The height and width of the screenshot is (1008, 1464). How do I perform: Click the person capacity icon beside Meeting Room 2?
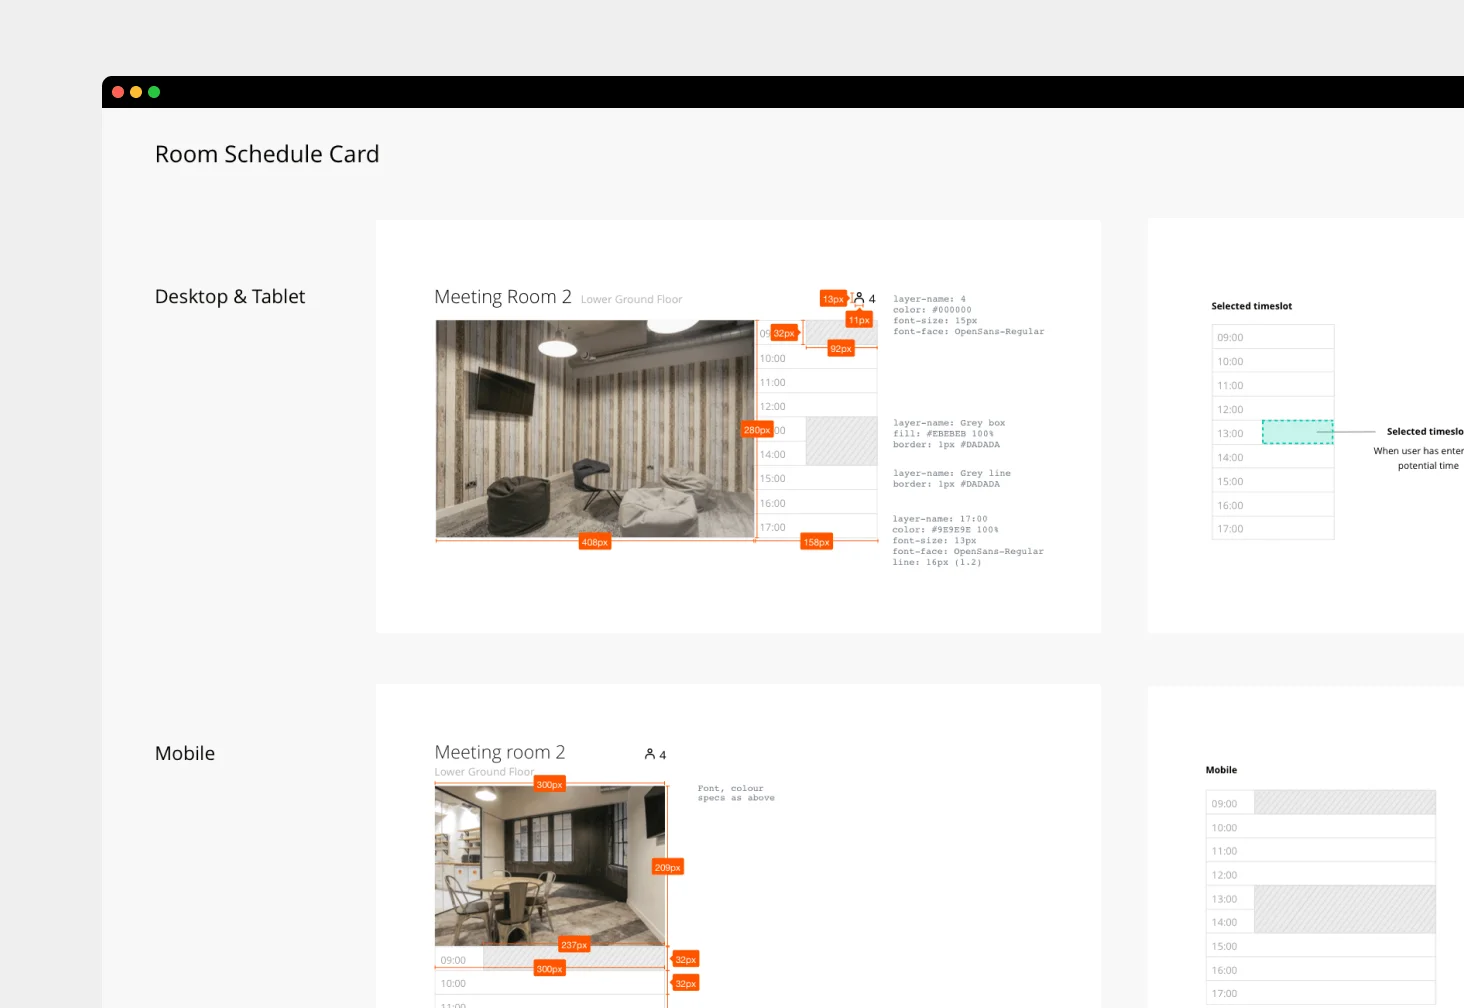(x=859, y=298)
